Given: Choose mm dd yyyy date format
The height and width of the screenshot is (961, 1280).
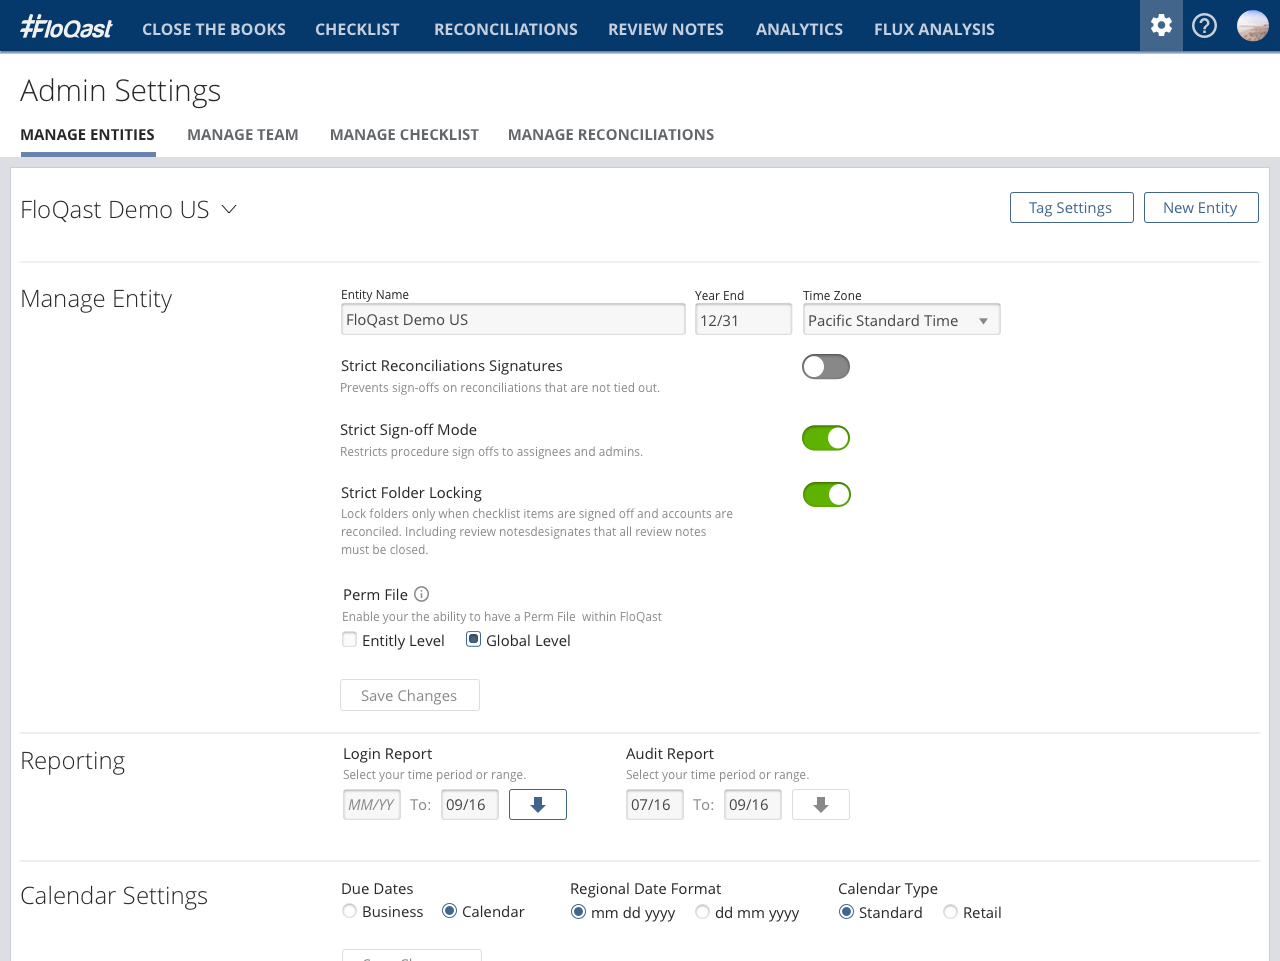Looking at the screenshot, I should point(578,912).
